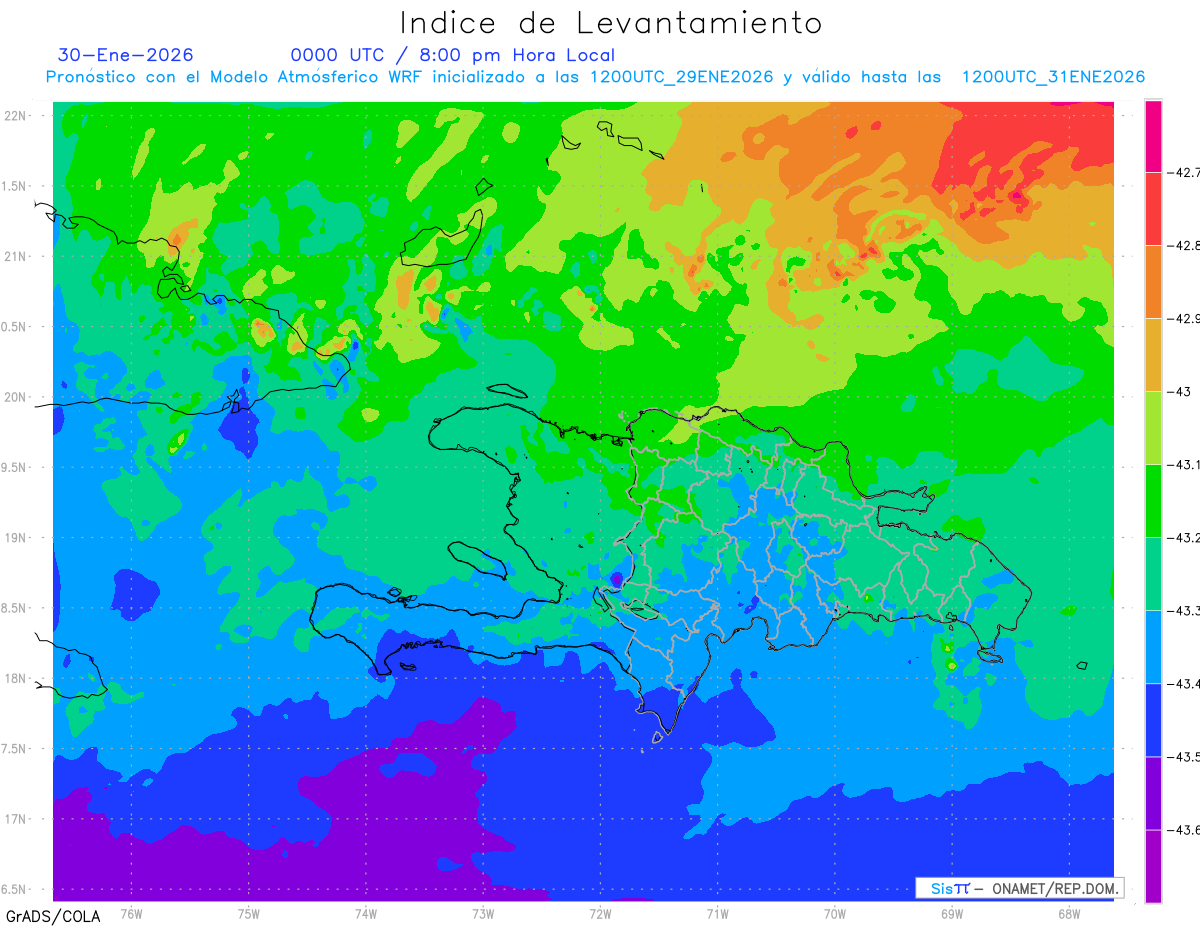Image resolution: width=1200 pixels, height=927 pixels.
Task: Click the '69W' longitude label
Action: point(952,914)
